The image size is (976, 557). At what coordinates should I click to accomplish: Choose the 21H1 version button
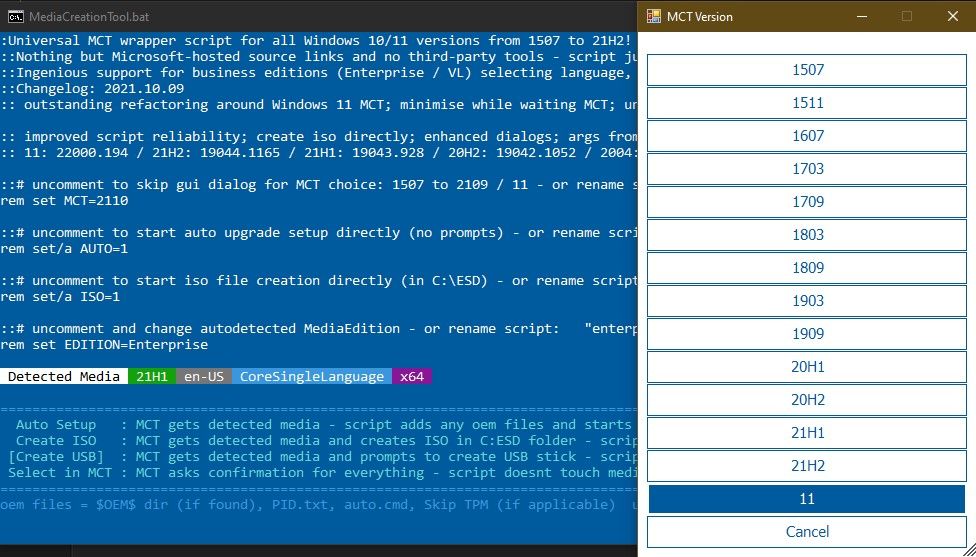tap(807, 433)
